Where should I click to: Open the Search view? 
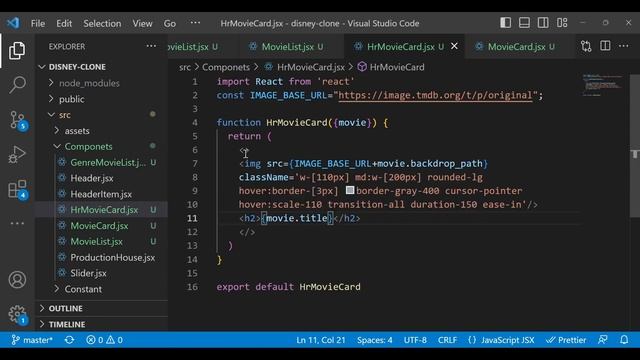(17, 84)
